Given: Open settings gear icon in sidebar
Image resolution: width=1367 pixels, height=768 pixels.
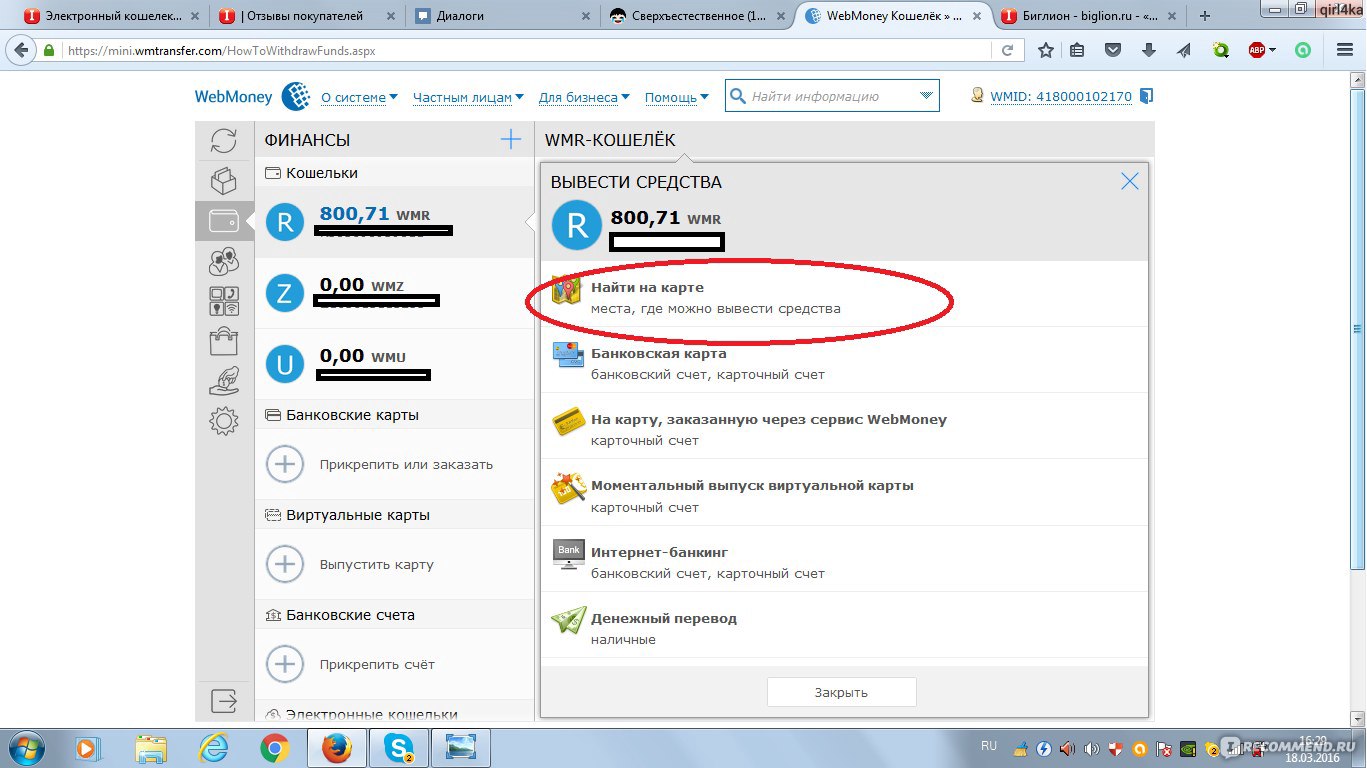Looking at the screenshot, I should 224,421.
